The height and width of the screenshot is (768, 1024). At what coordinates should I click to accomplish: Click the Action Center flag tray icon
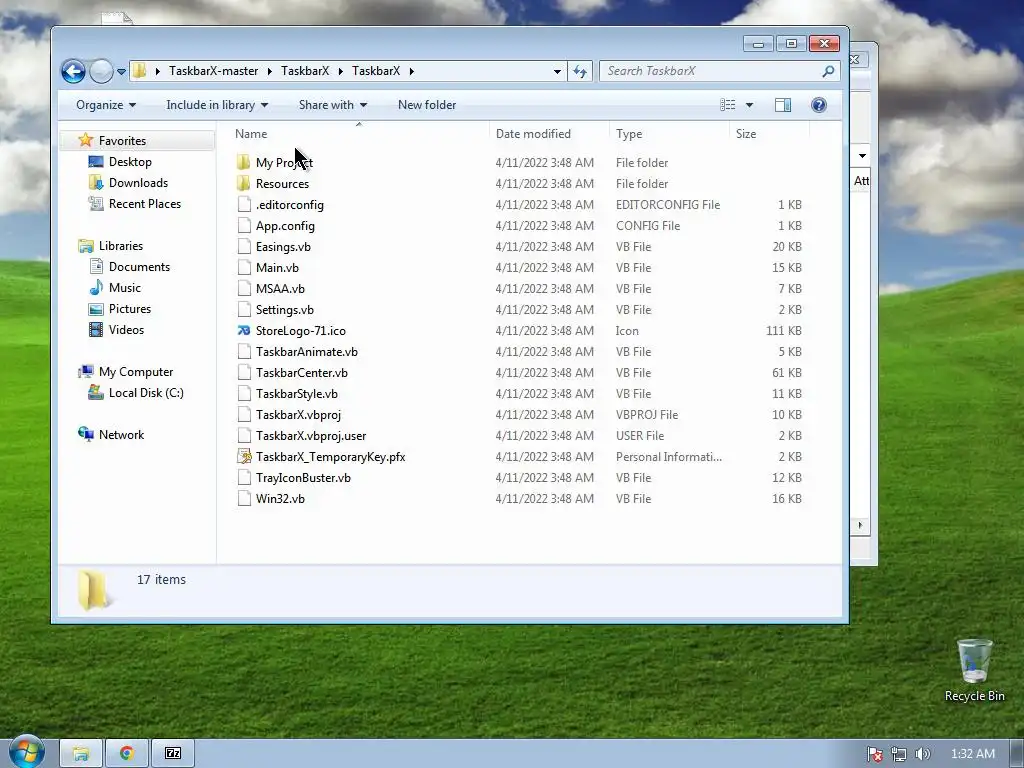click(x=874, y=754)
